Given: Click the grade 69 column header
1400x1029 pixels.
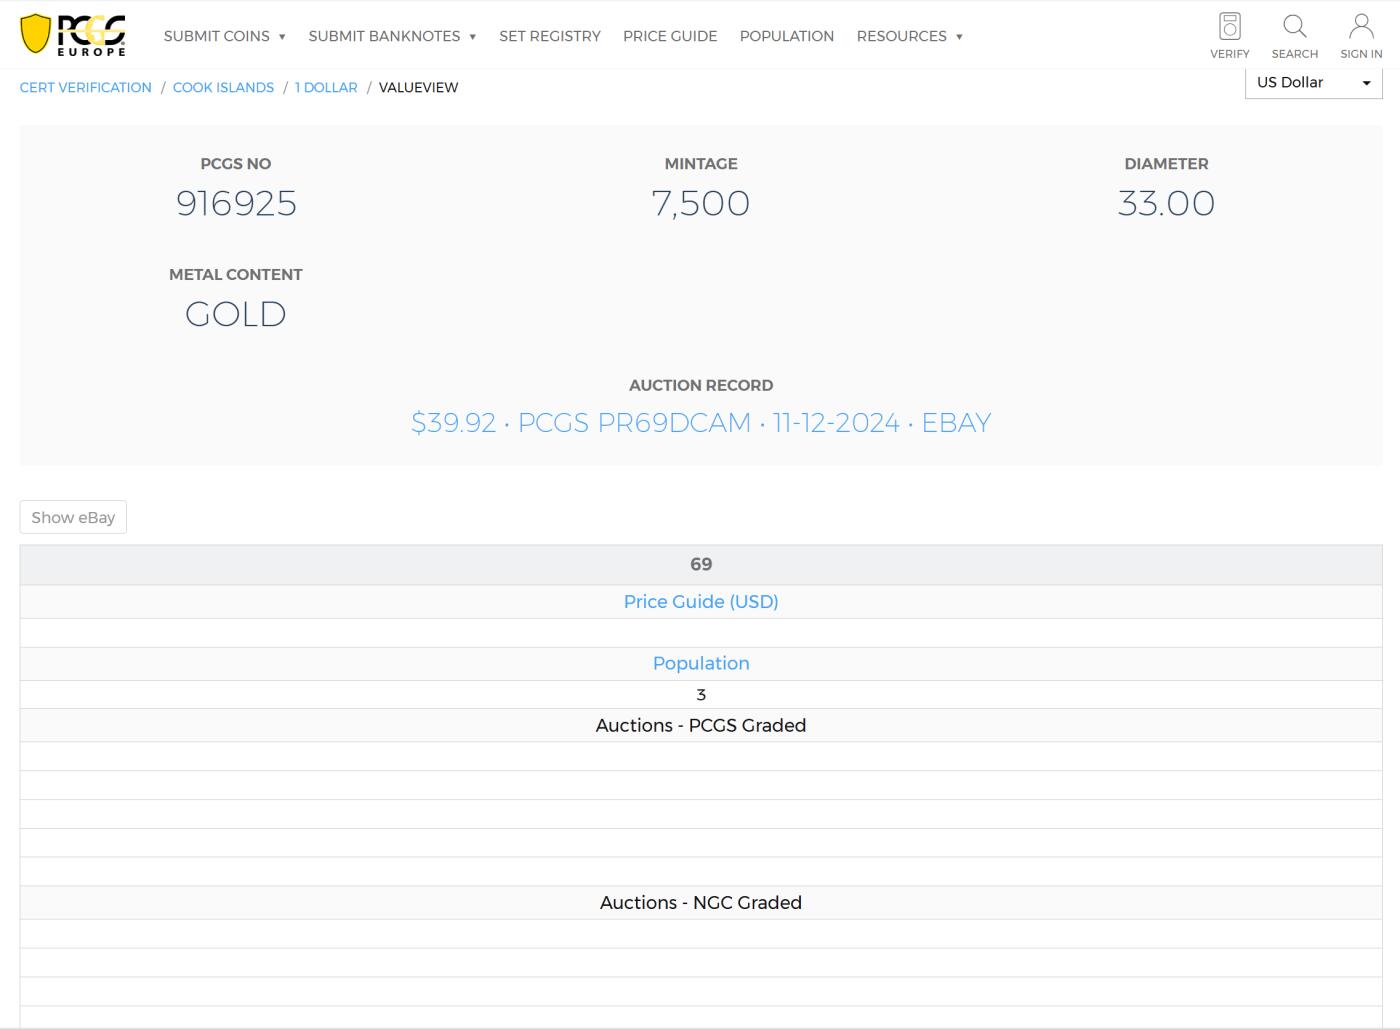Looking at the screenshot, I should (x=700, y=565).
